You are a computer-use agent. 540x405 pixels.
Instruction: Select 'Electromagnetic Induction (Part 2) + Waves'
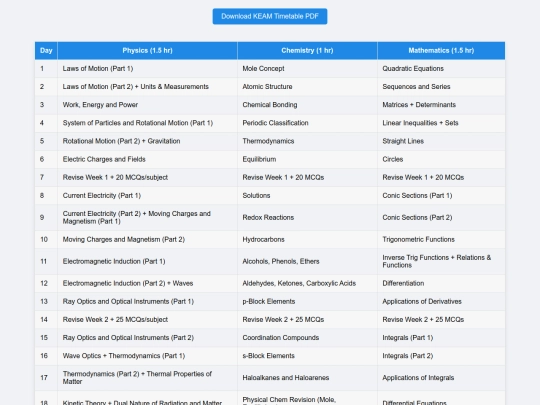pos(147,283)
